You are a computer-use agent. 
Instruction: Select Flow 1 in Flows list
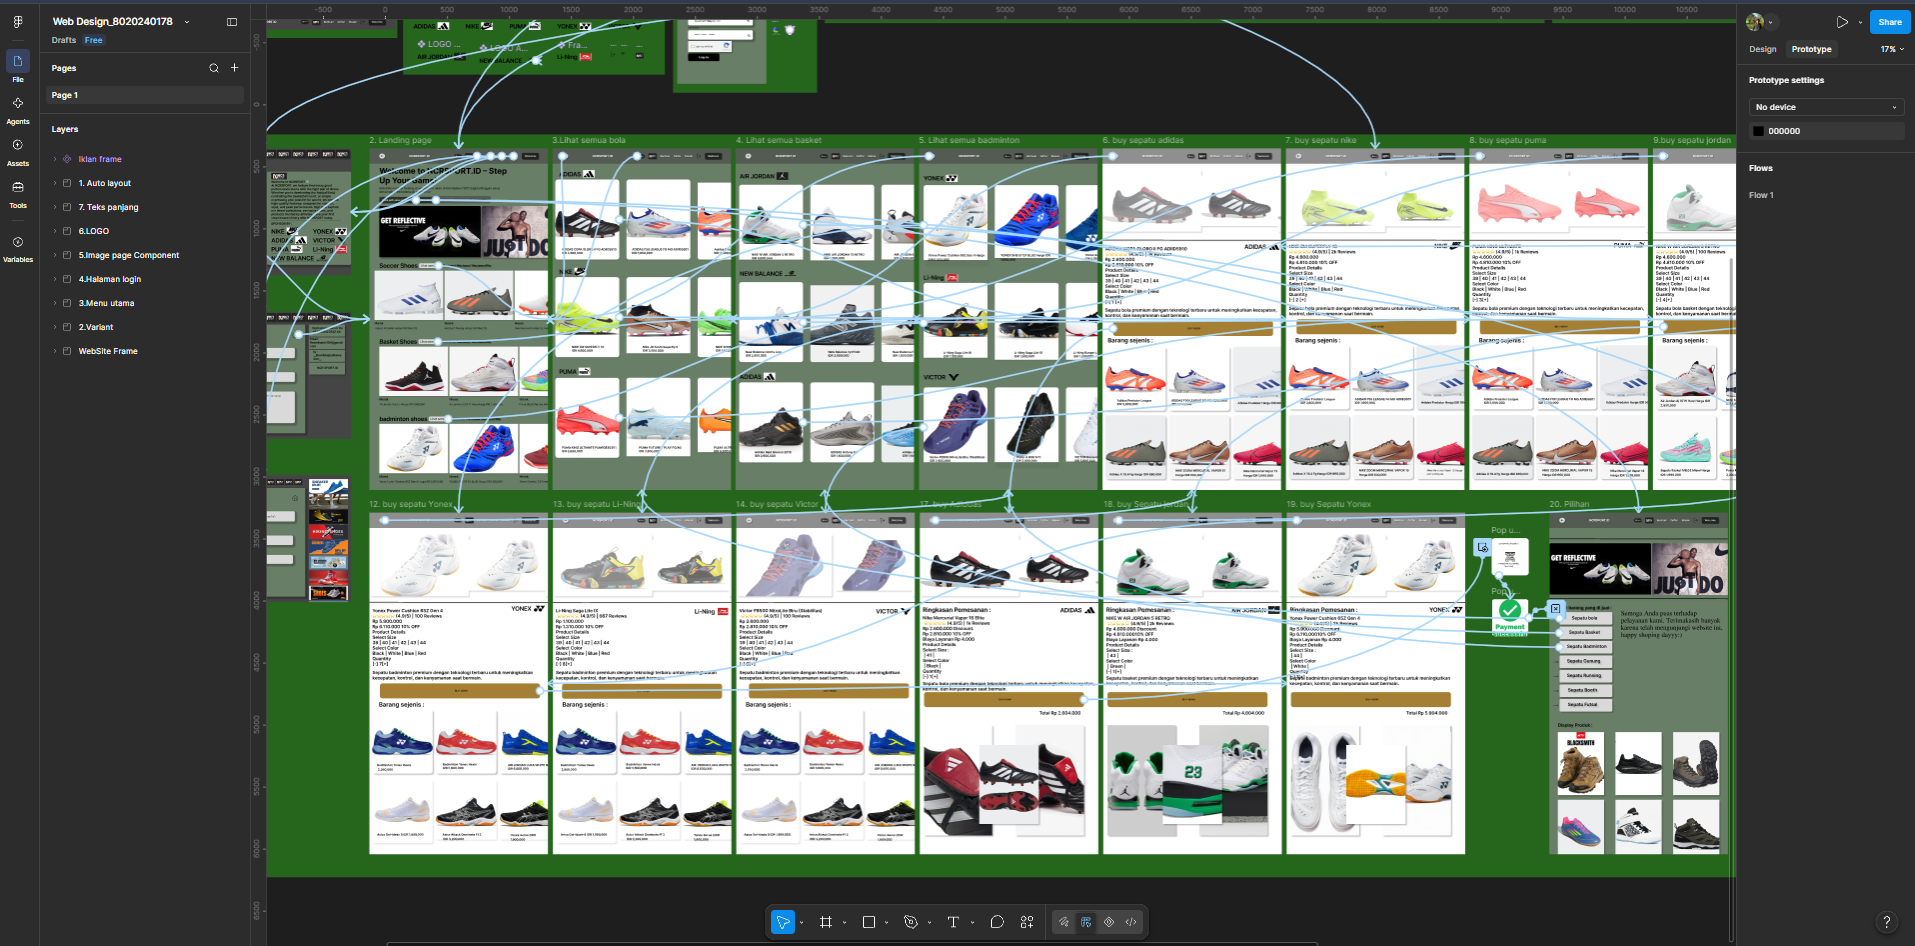click(1761, 195)
